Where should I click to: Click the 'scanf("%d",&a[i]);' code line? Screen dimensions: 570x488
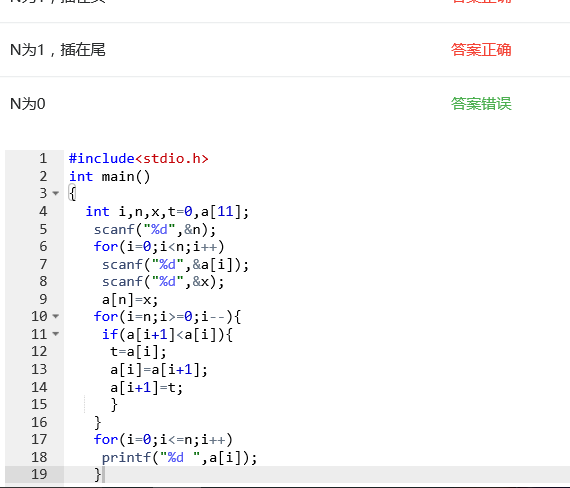[175, 264]
